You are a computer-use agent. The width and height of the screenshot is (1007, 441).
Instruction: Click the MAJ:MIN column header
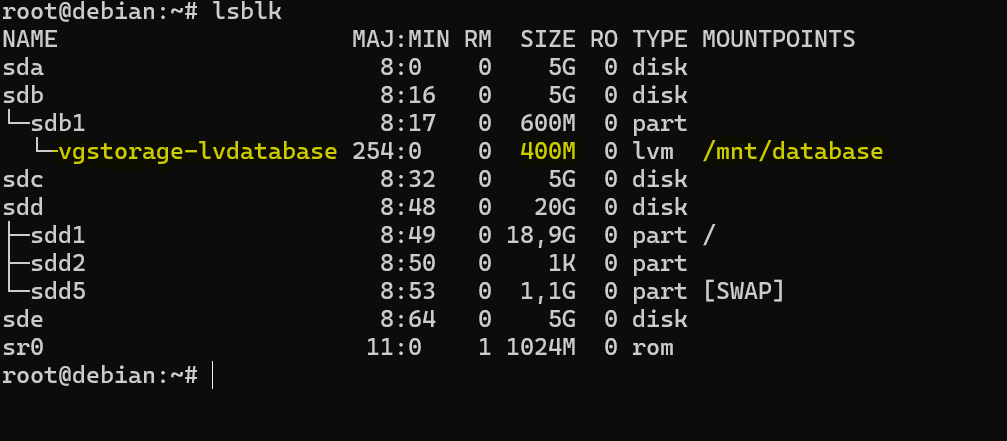click(x=395, y=40)
